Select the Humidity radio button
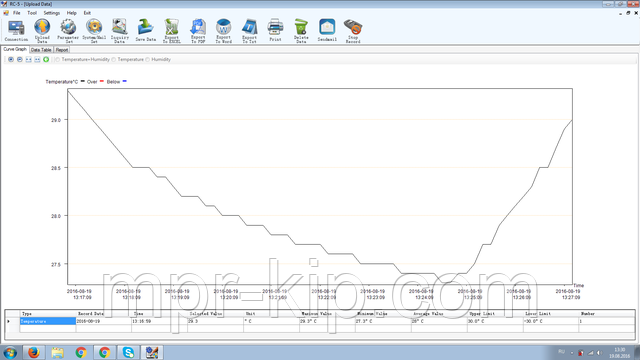 [x=148, y=60]
